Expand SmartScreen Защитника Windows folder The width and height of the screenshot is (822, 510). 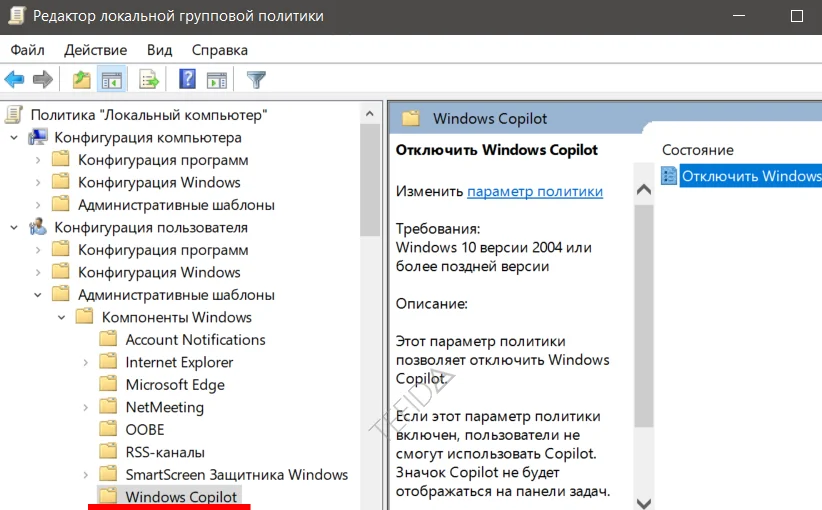85,475
